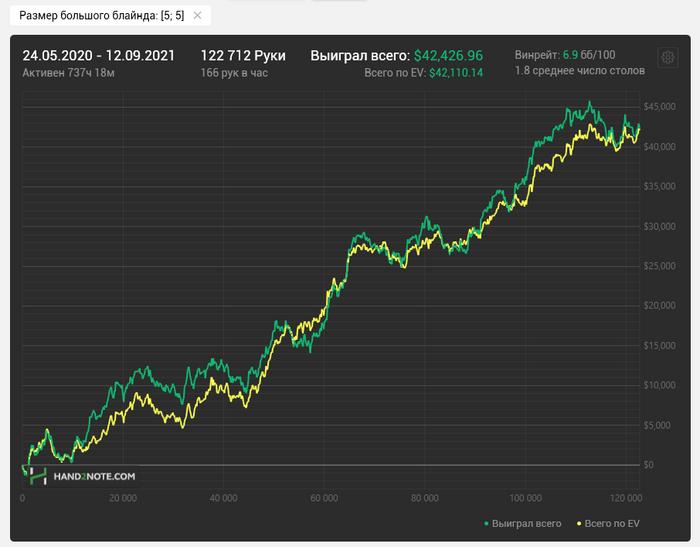Screen dimensions: 700x547
Task: Click the 'Выиграл всего:' header label
Action: 360,55
